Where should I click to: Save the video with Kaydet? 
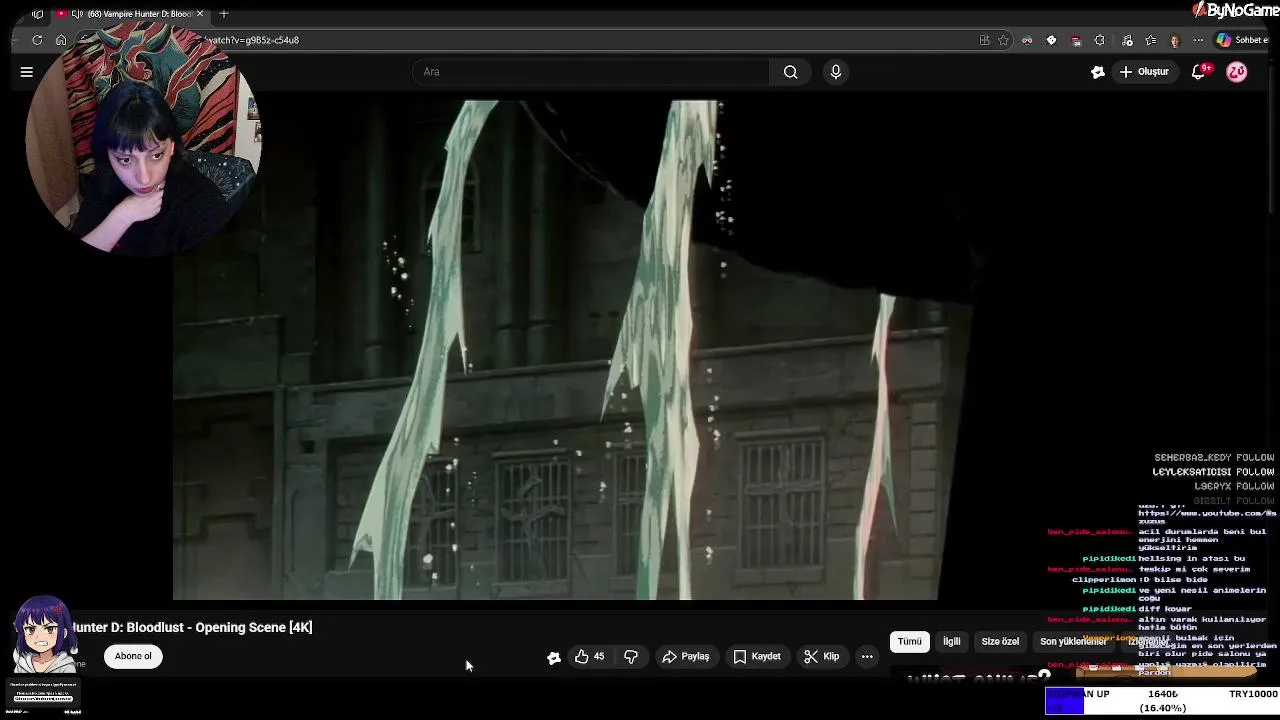pyautogui.click(x=757, y=656)
